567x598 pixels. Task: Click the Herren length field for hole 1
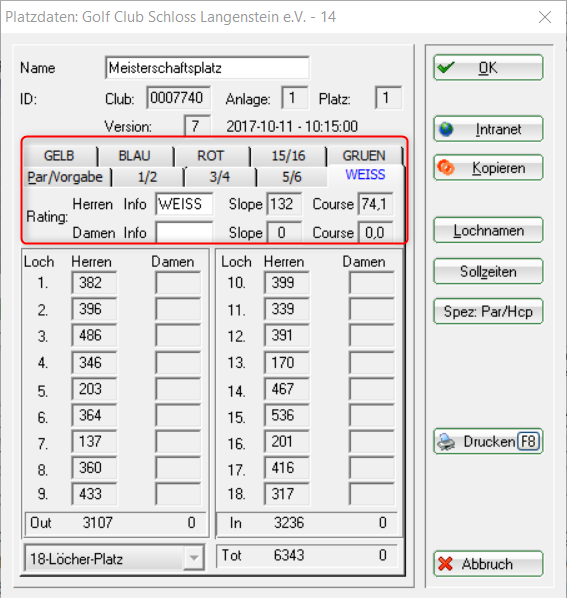tap(94, 283)
